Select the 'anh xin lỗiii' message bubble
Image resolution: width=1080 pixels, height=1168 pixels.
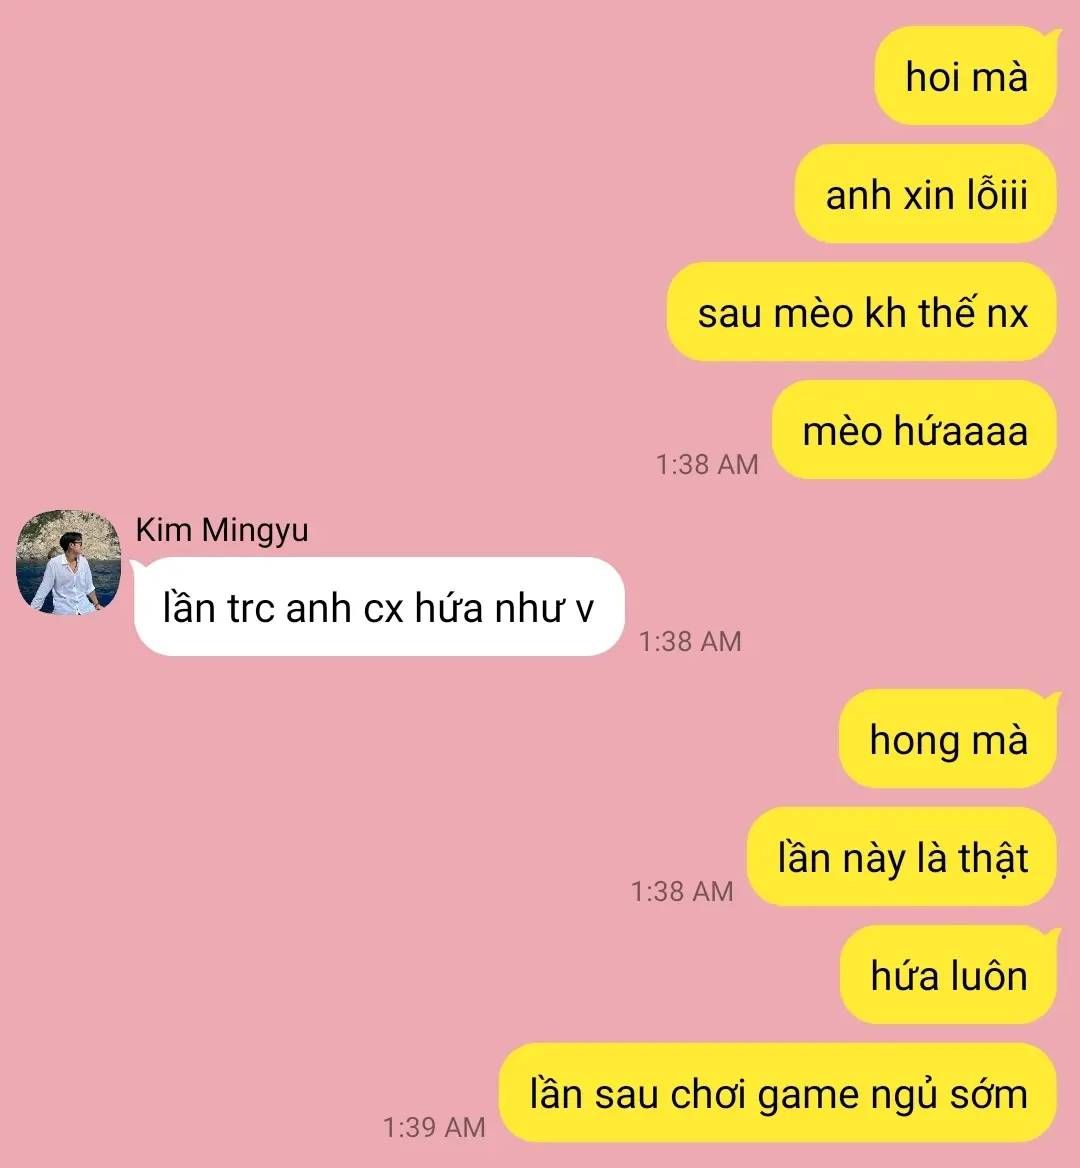926,194
